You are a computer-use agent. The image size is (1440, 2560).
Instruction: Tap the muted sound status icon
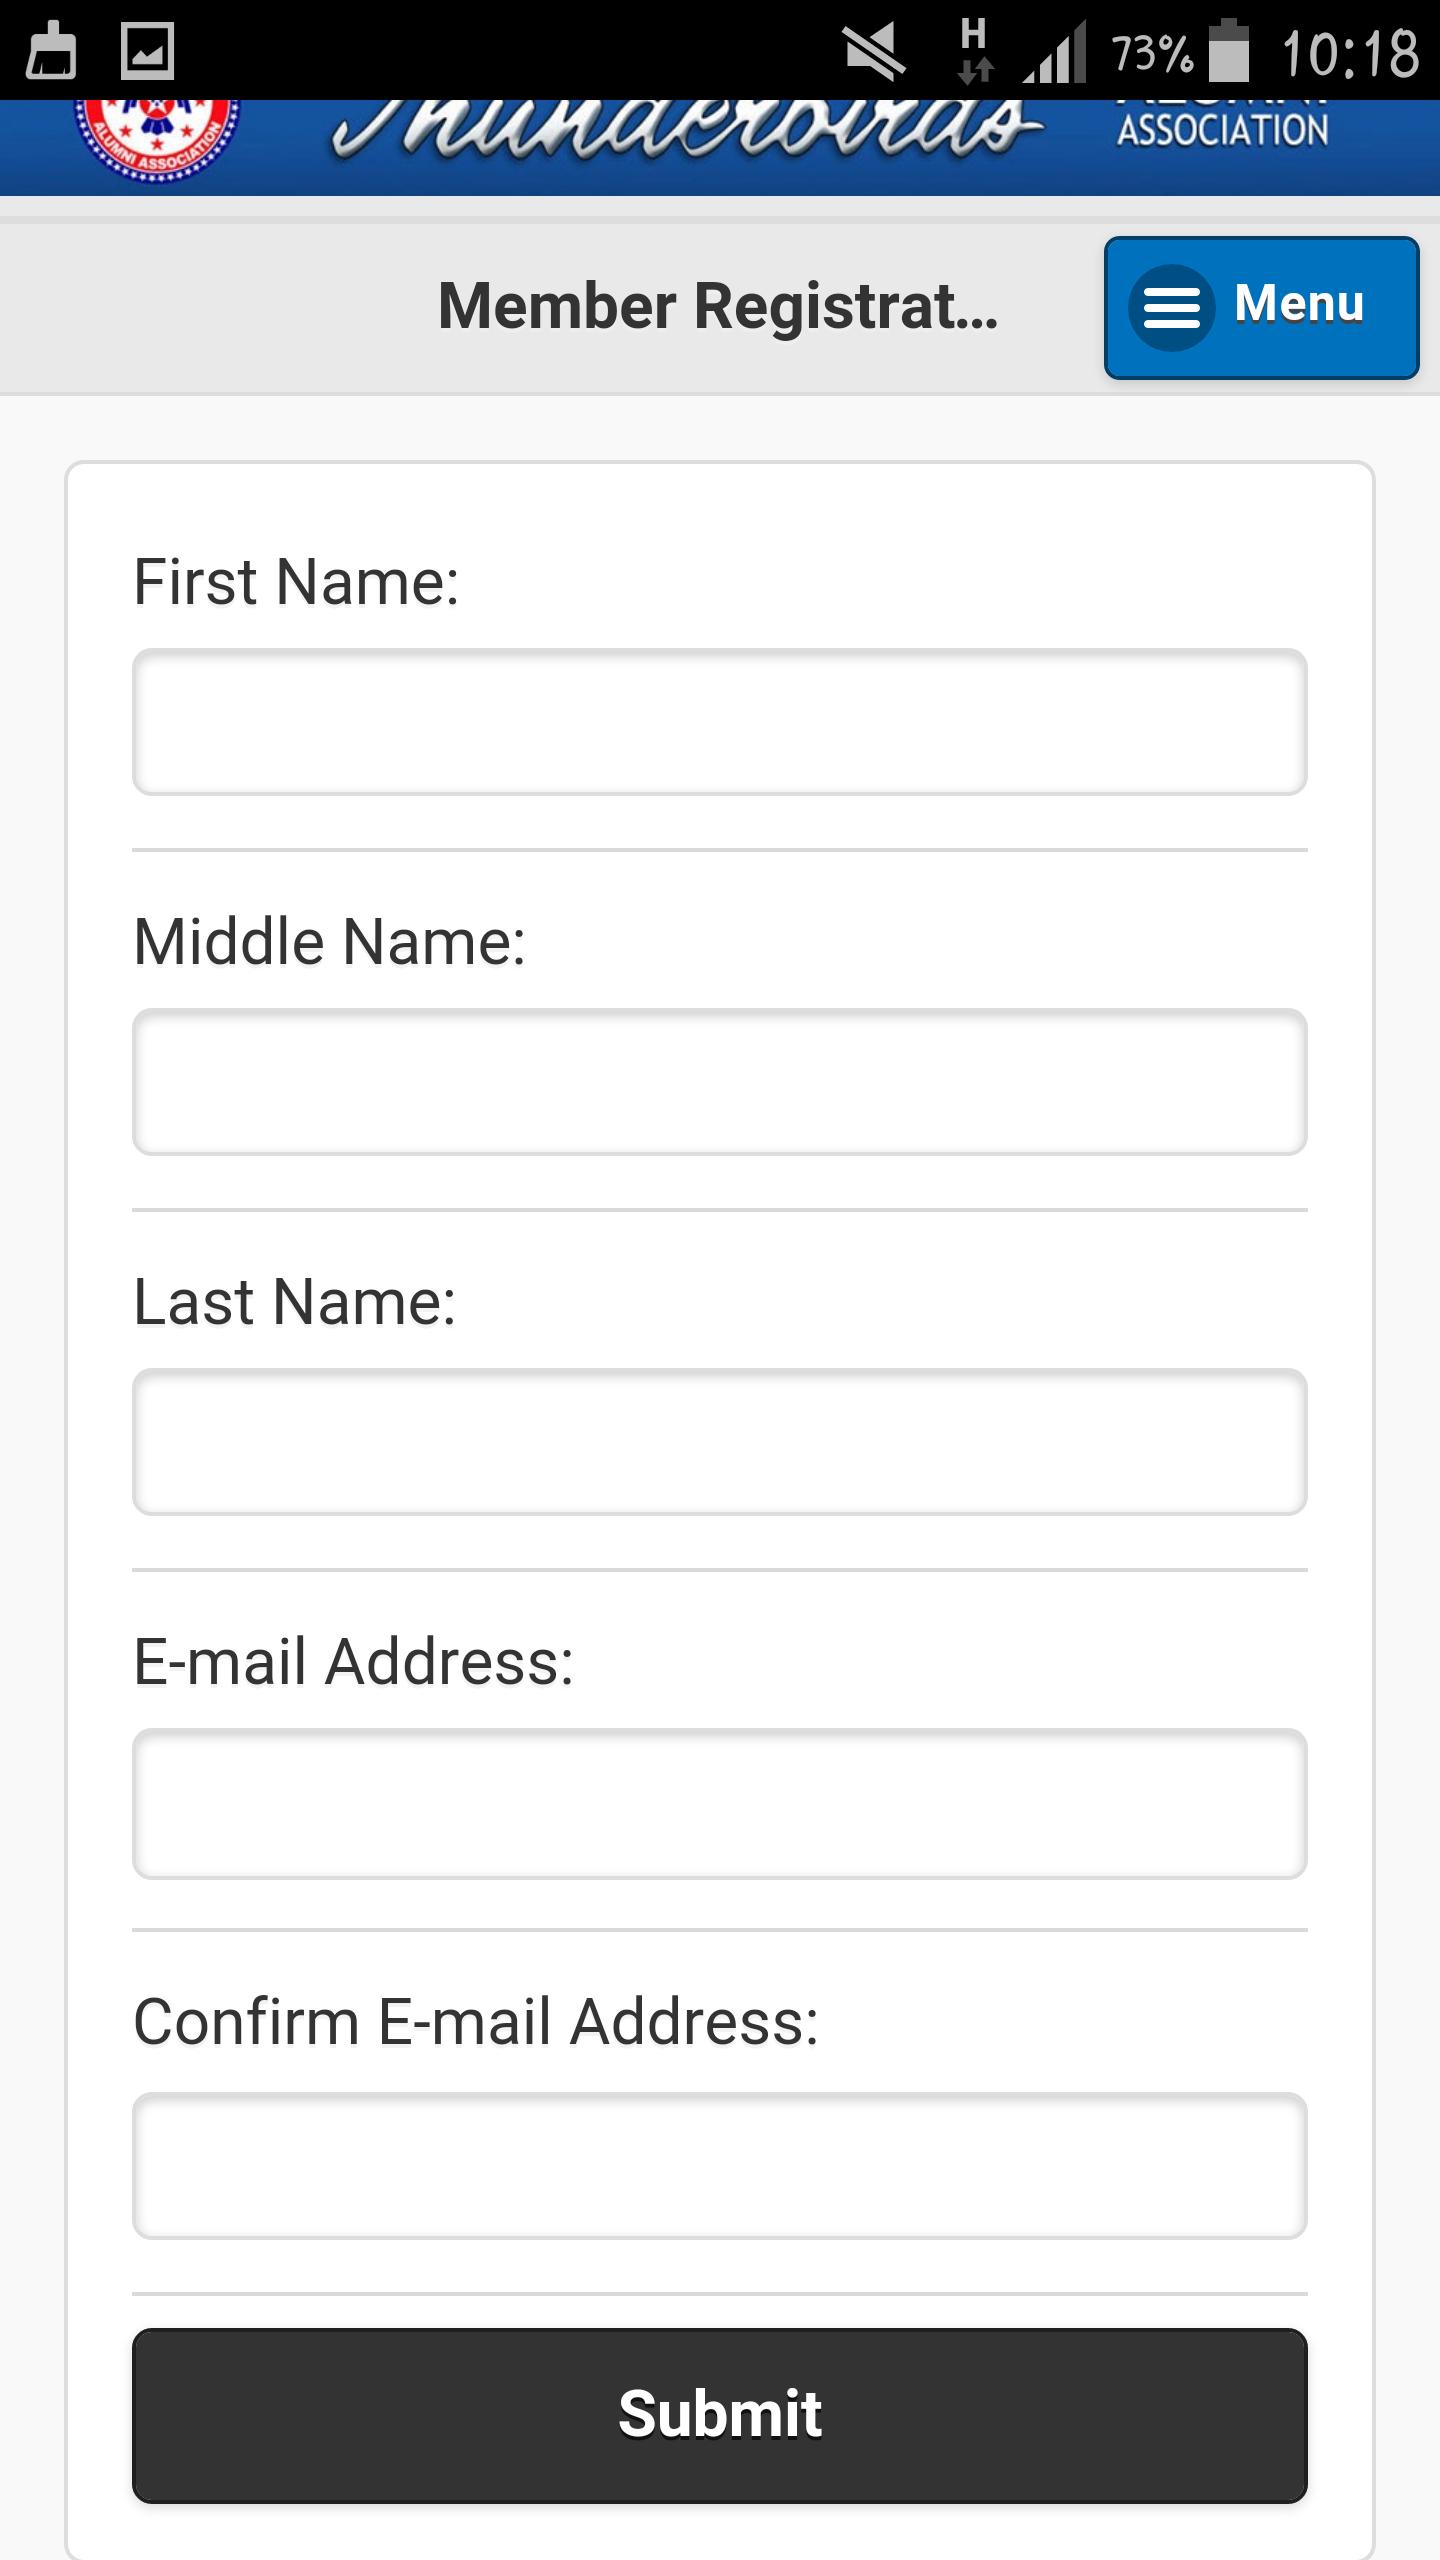[x=873, y=52]
